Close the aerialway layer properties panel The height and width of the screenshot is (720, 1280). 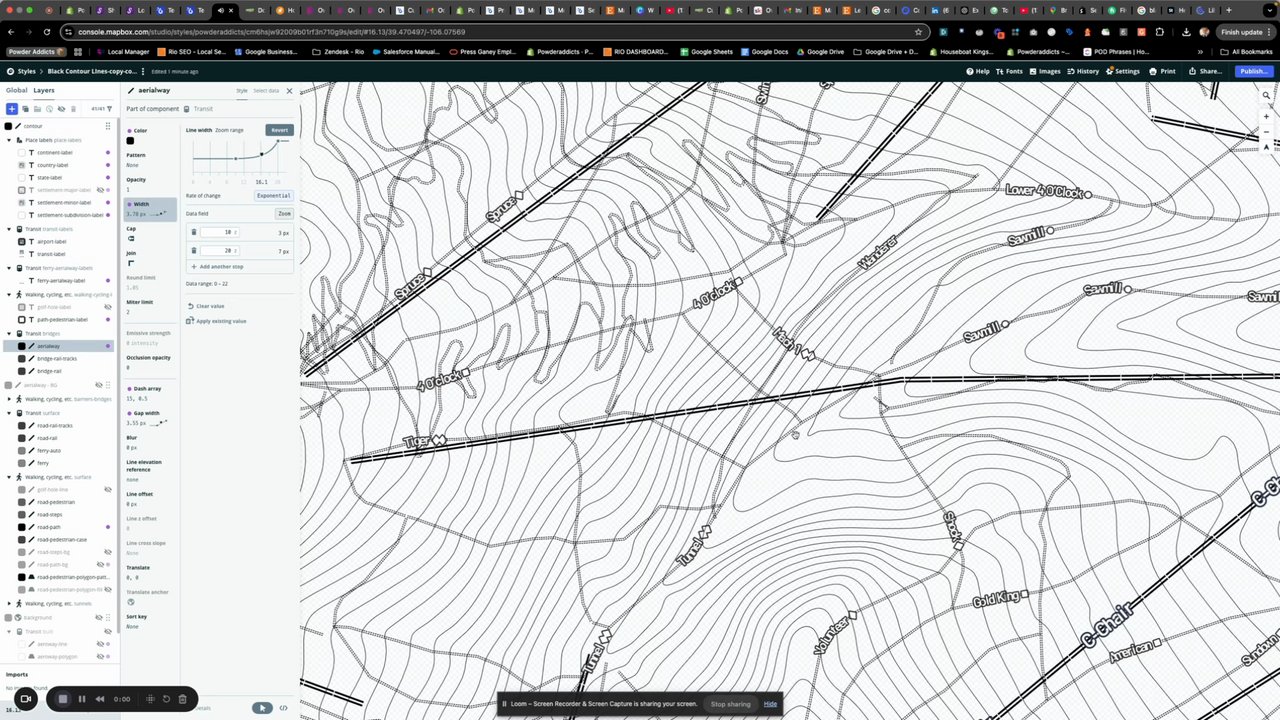coord(289,91)
